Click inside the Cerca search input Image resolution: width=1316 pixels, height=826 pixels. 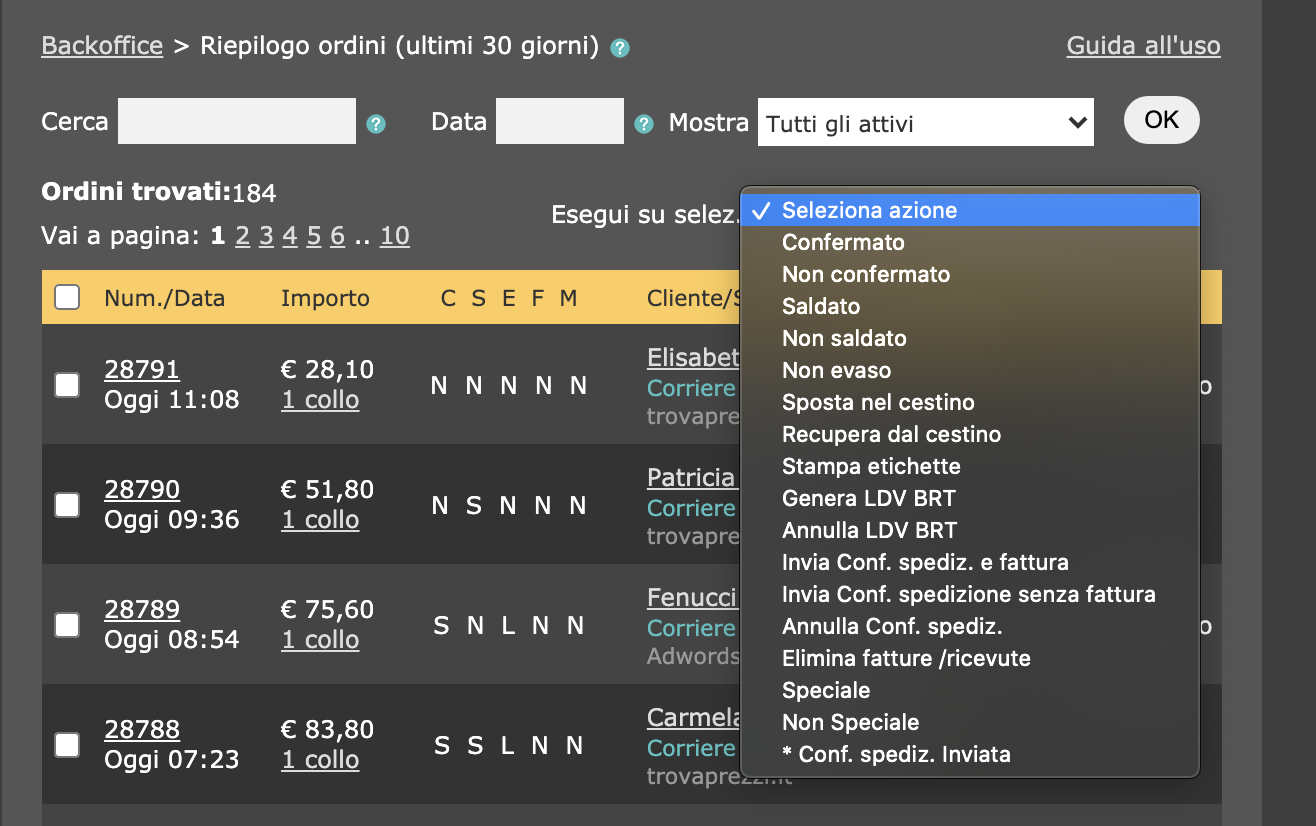pyautogui.click(x=236, y=120)
